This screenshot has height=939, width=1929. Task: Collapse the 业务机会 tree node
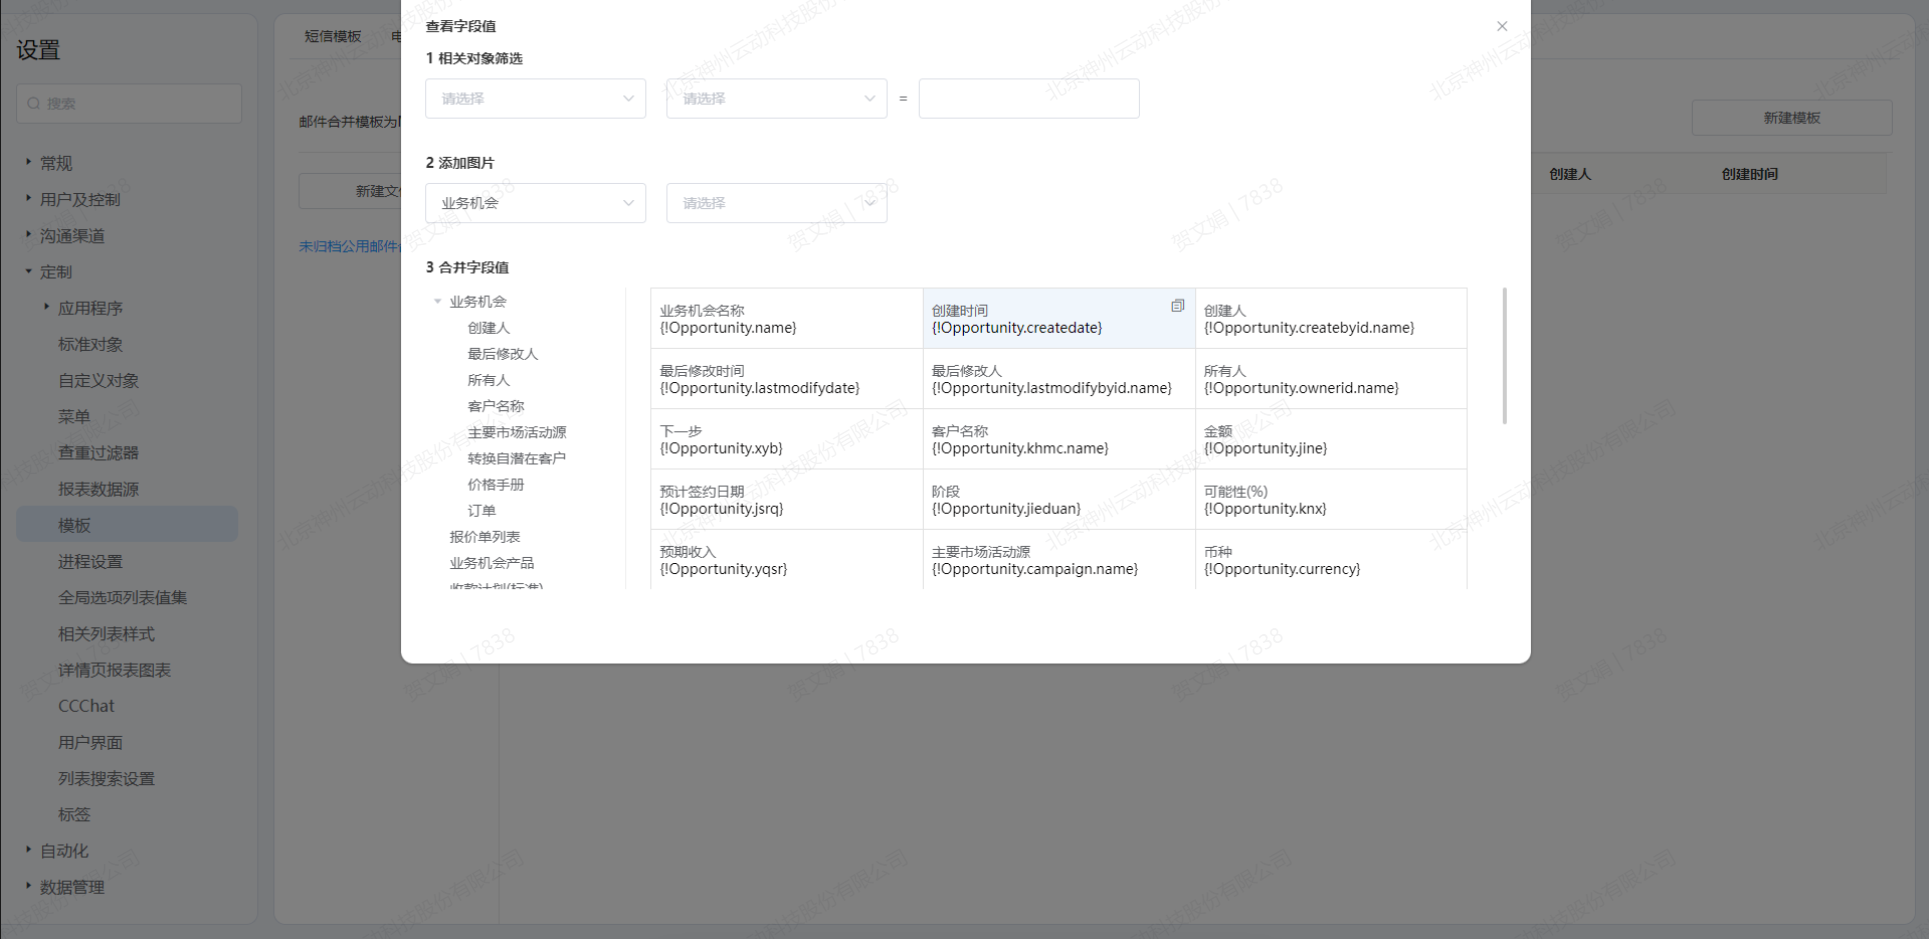[438, 301]
